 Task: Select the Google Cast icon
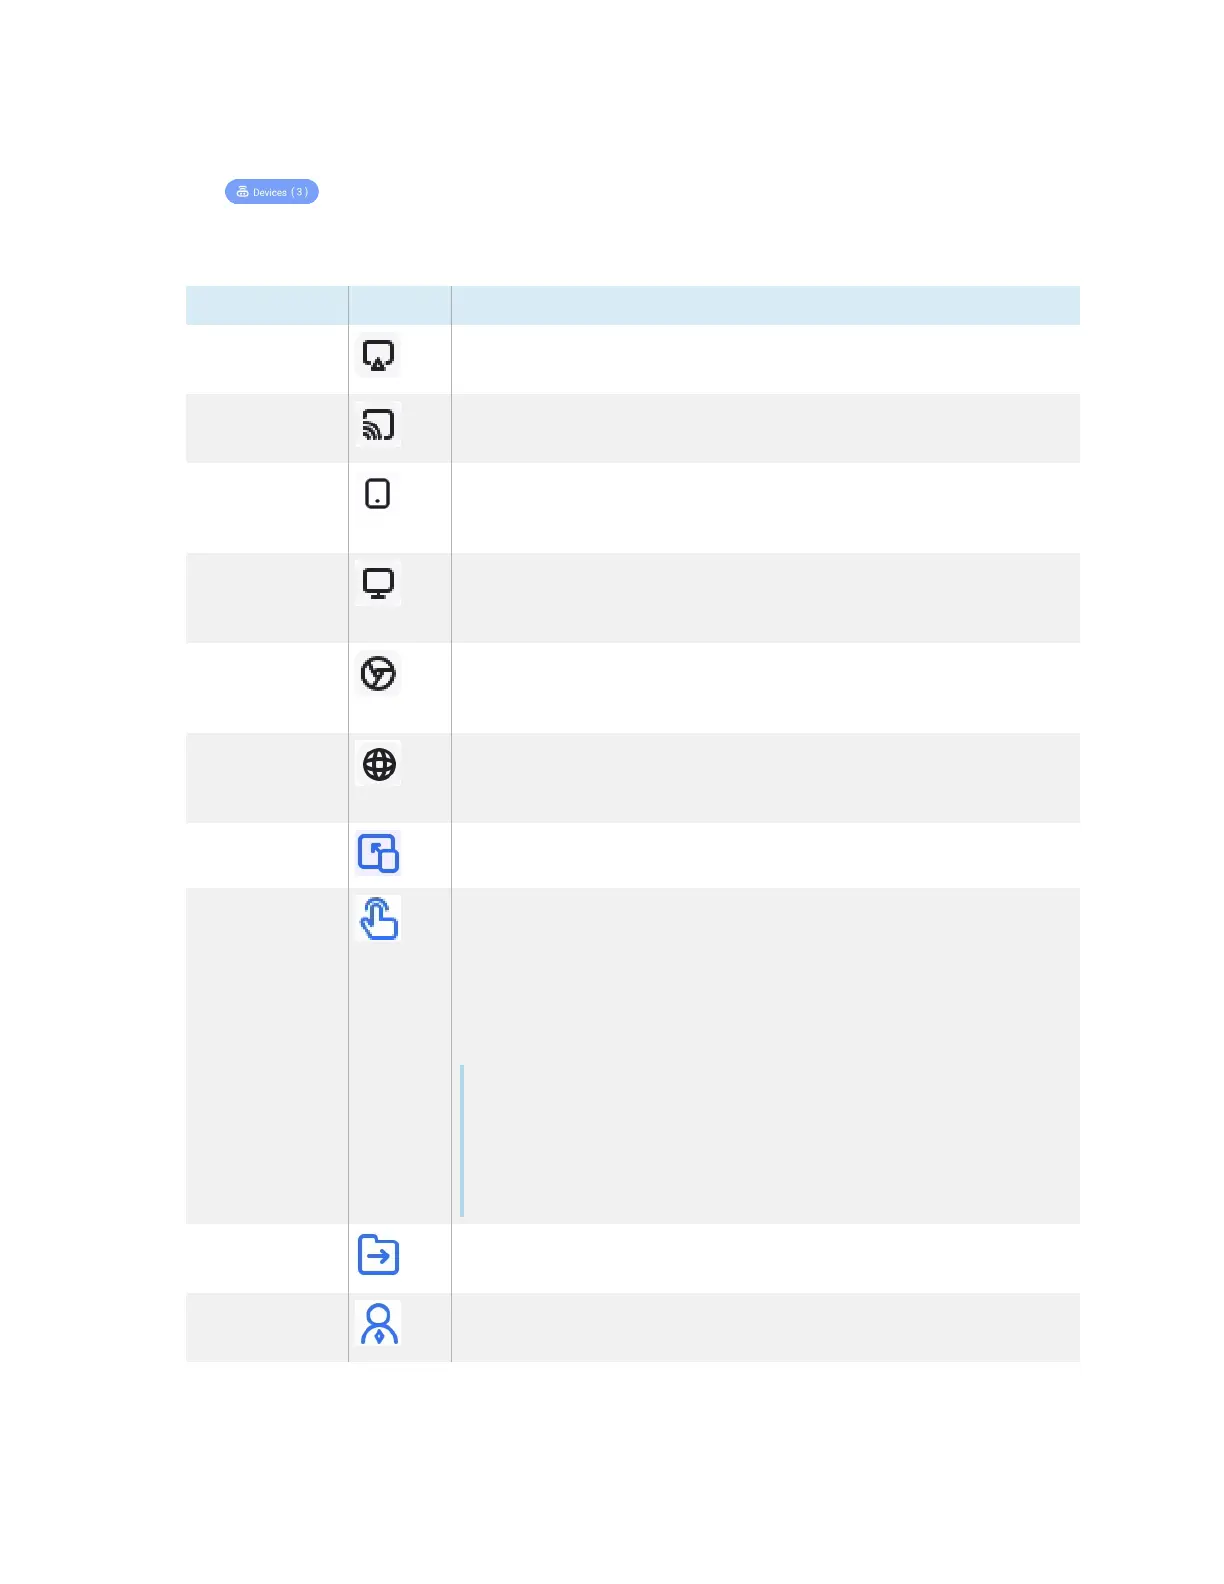[378, 425]
